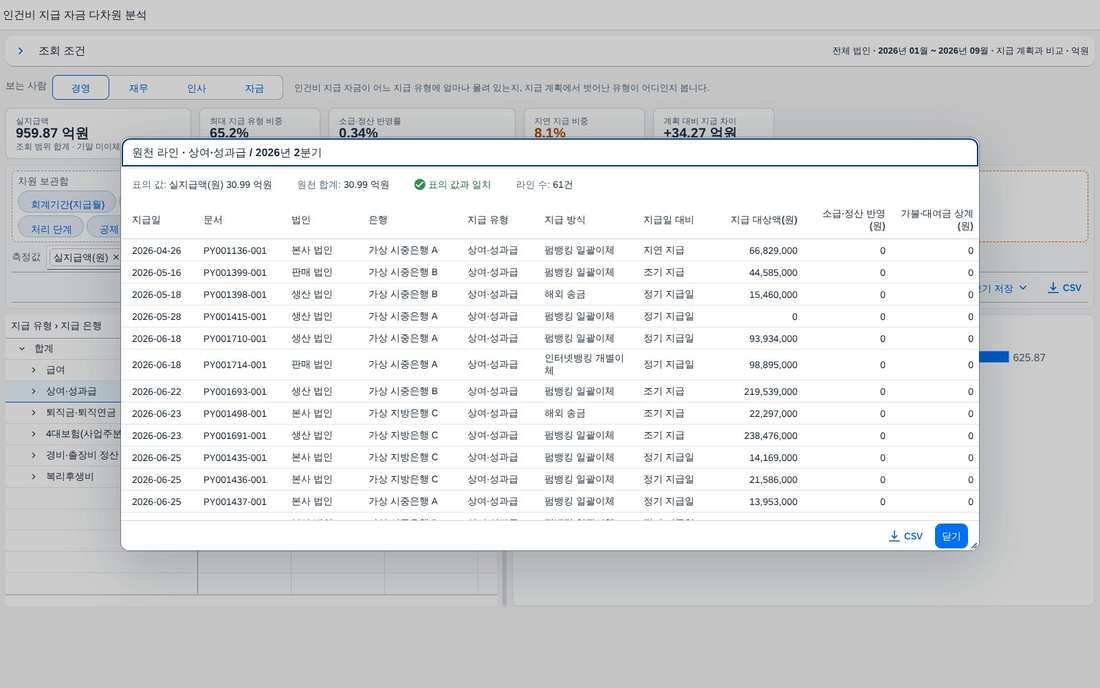Expand the 상여·성과급 tree row
Image resolution: width=1100 pixels, height=688 pixels.
[x=33, y=391]
